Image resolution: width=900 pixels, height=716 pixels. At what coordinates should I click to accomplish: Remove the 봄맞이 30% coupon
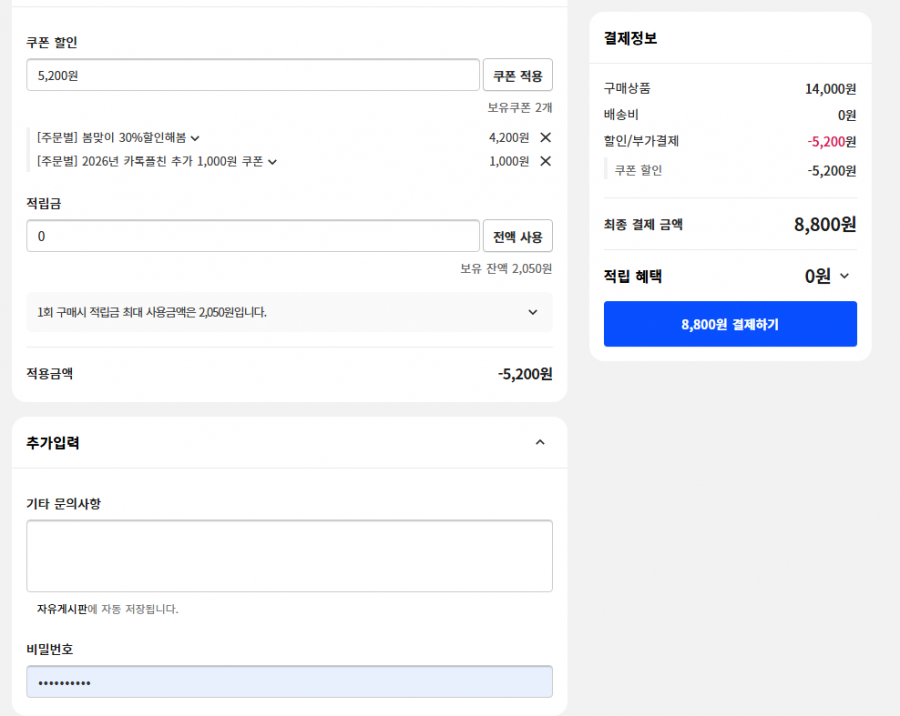545,137
